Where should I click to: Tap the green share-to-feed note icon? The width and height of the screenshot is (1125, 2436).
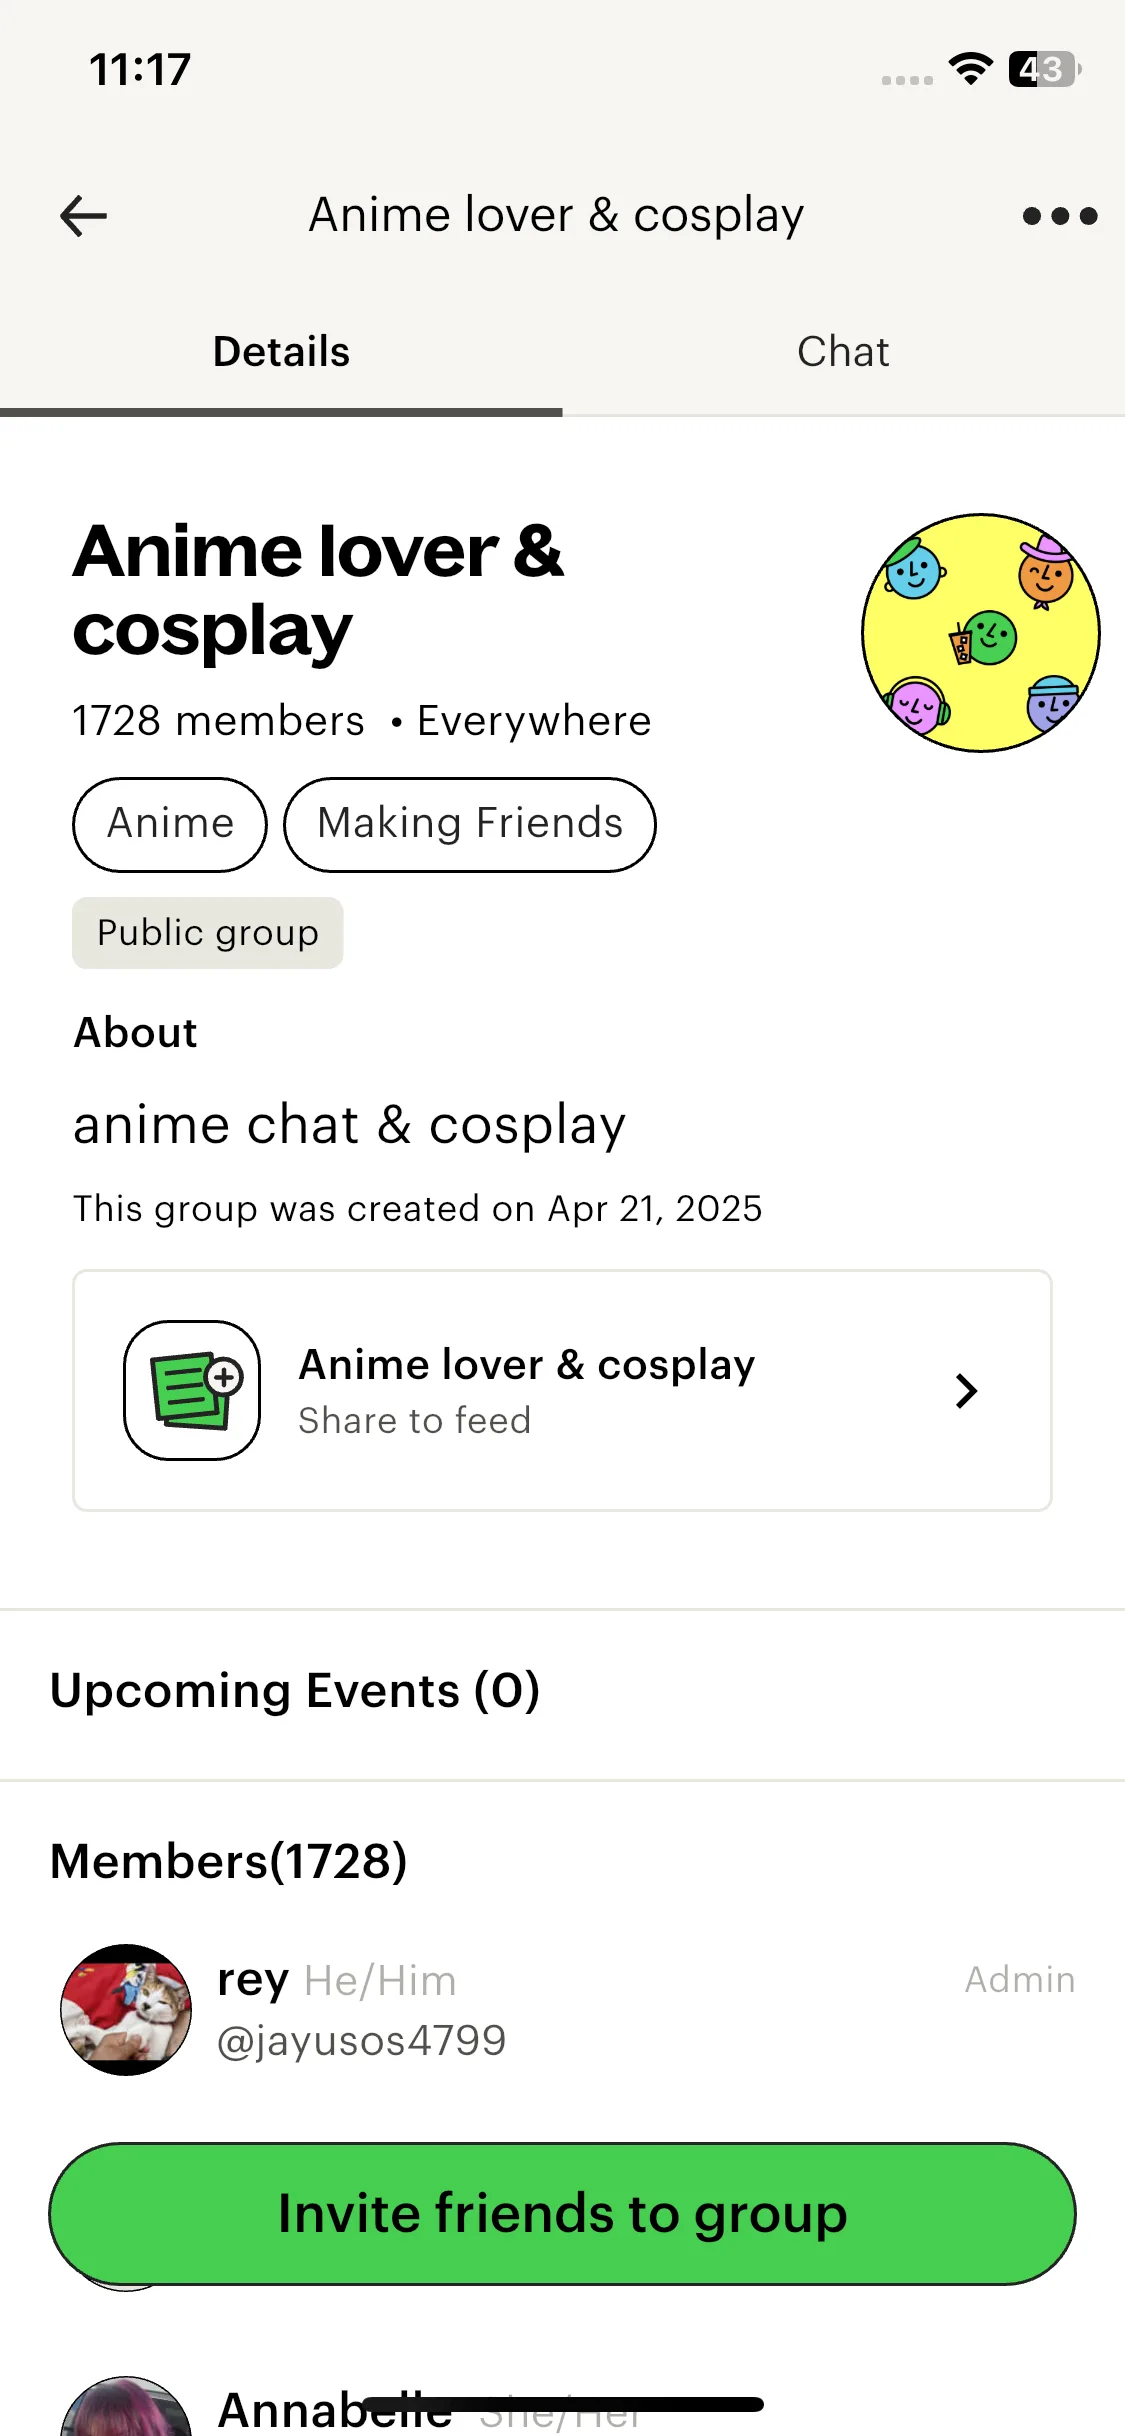[192, 1390]
